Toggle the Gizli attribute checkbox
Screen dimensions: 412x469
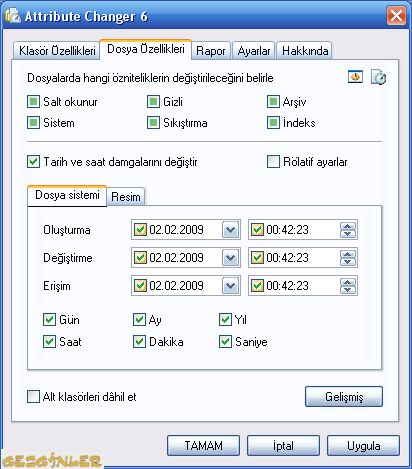[x=153, y=102]
